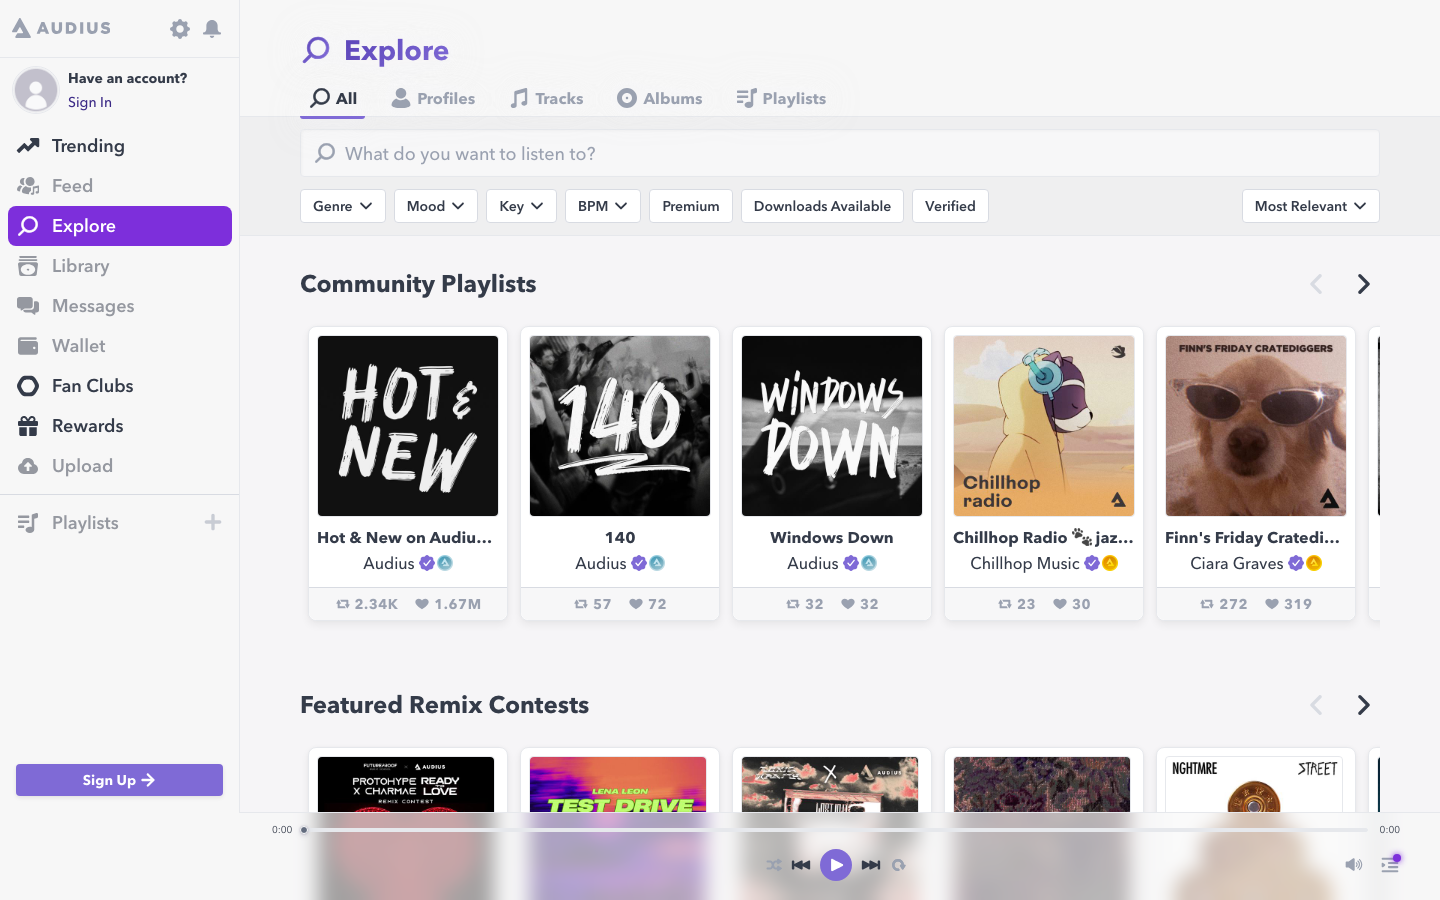Open the Wallet page
1440x900 pixels.
[120, 346]
